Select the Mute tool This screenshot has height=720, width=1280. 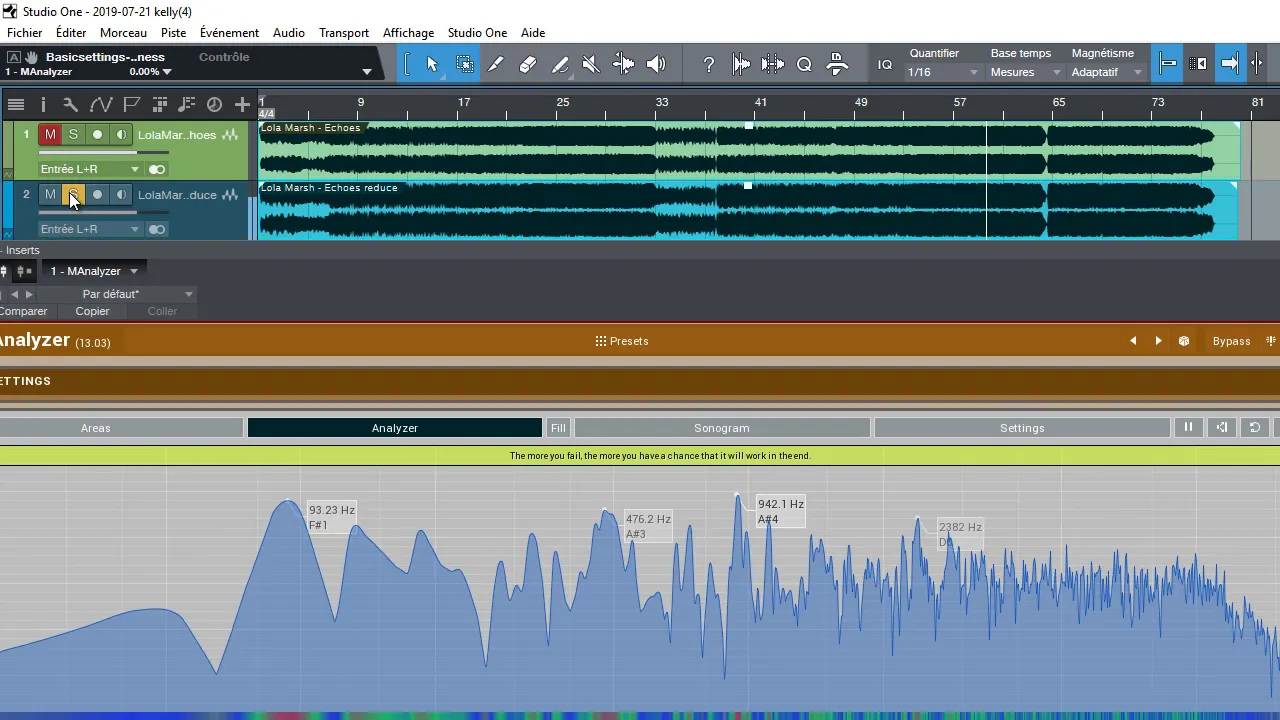point(591,64)
